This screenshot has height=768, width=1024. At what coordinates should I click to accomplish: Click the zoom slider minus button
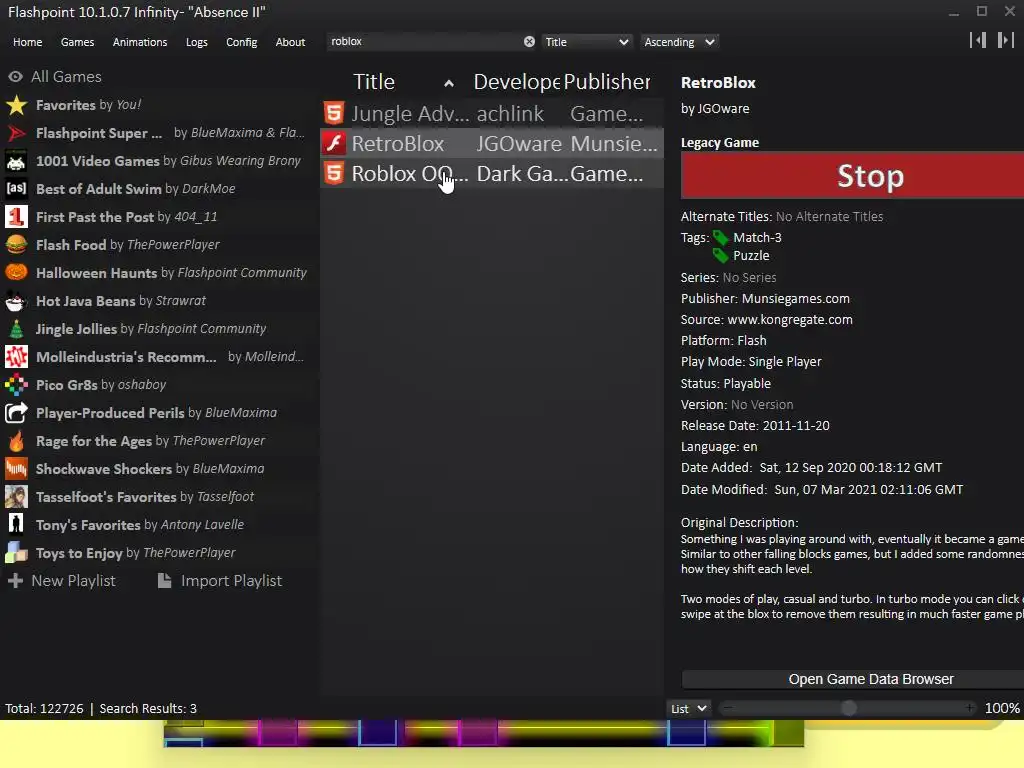728,708
